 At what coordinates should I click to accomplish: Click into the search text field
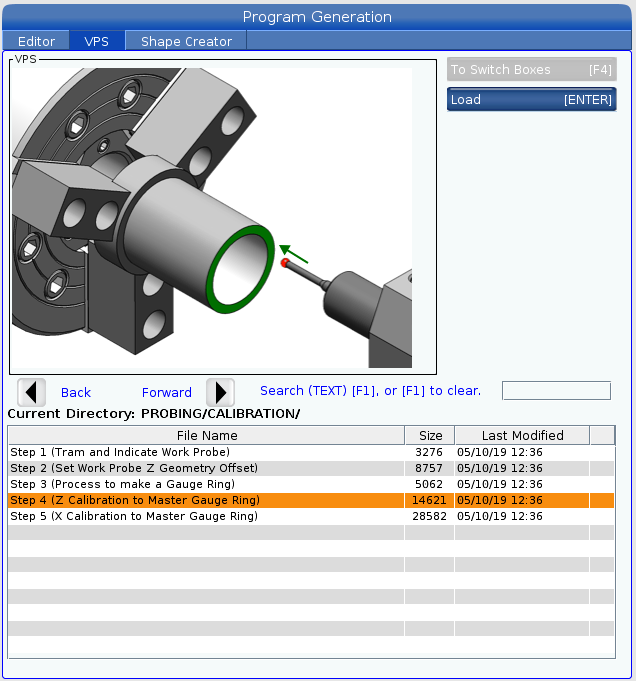(556, 391)
